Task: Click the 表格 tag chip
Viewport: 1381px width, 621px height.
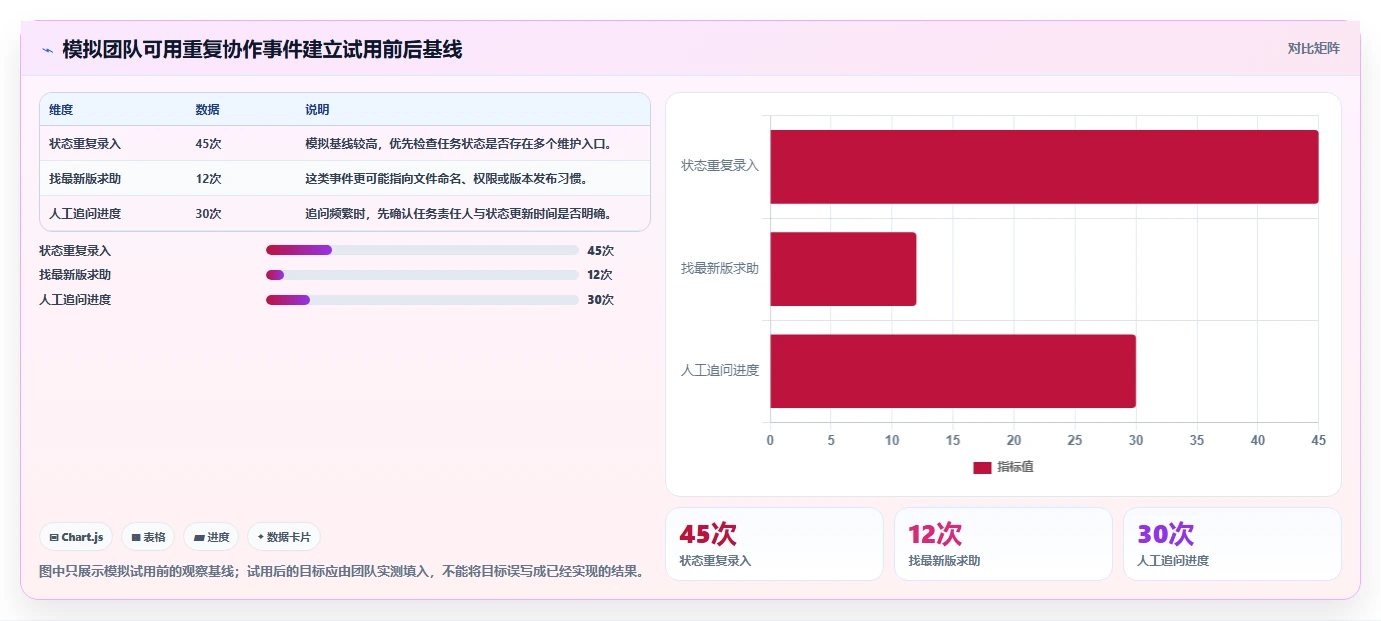Action: point(148,537)
